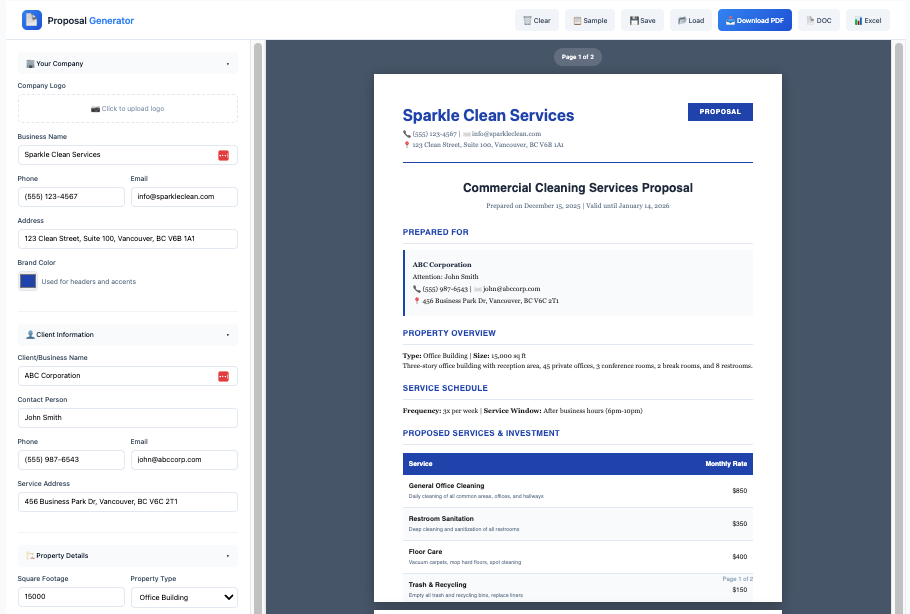Screen dimensions: 910x614
Task: Click the Save floppy disk icon
Action: (x=635, y=19)
